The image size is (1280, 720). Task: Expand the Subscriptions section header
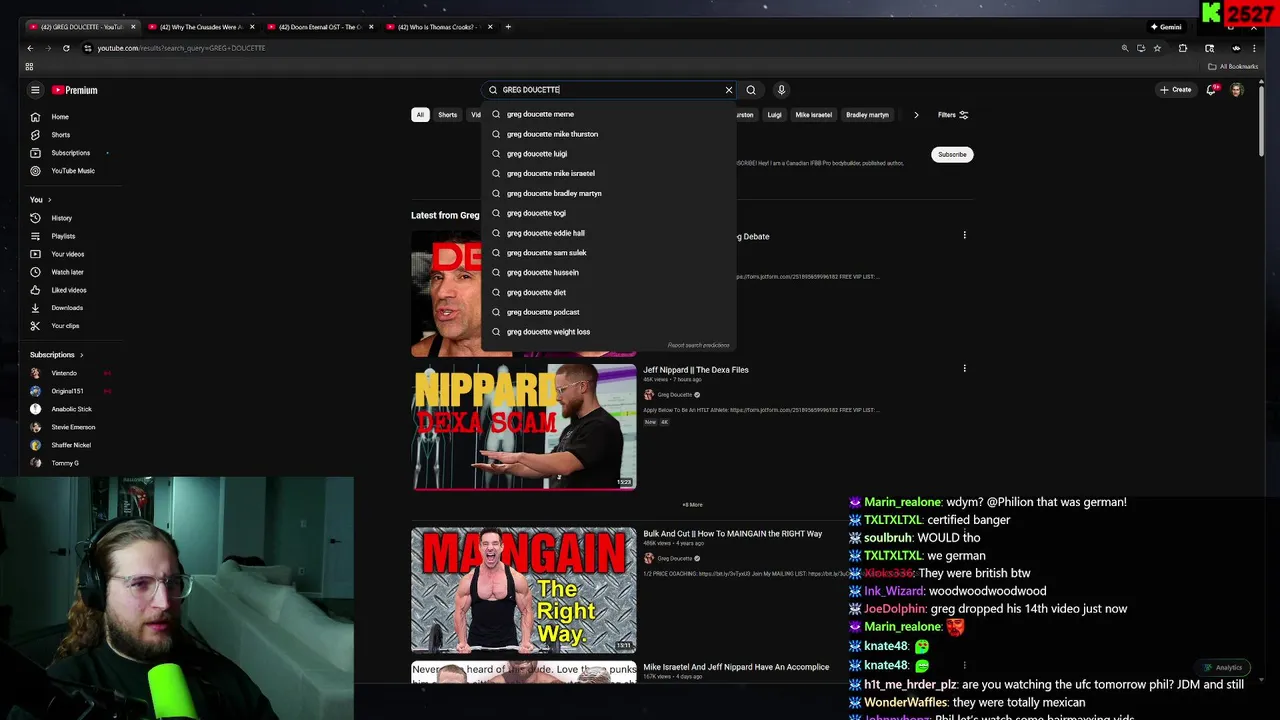56,355
